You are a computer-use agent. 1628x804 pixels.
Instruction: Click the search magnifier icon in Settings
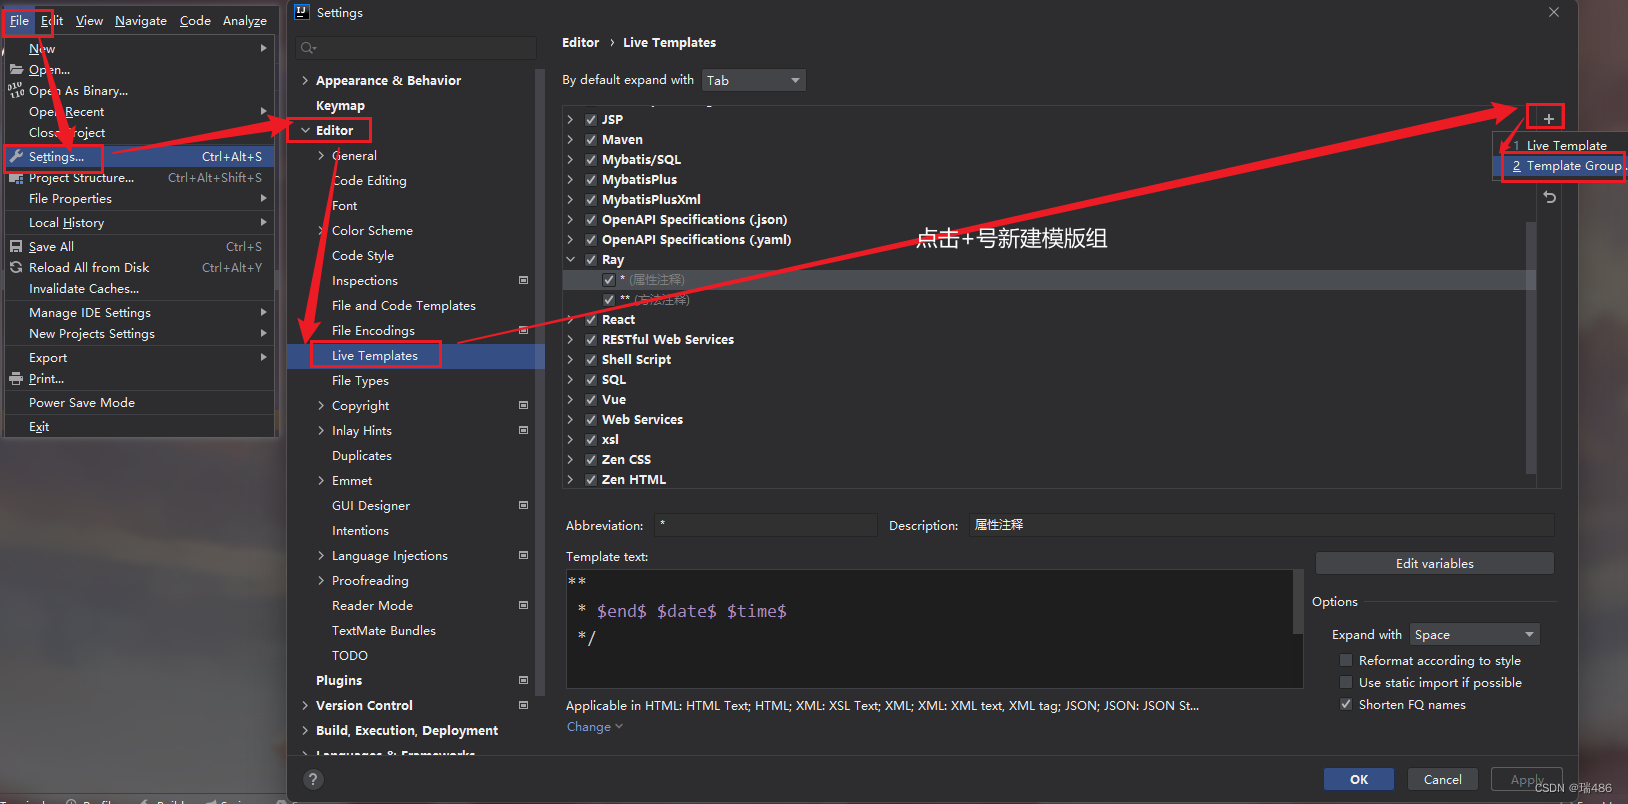(x=308, y=48)
